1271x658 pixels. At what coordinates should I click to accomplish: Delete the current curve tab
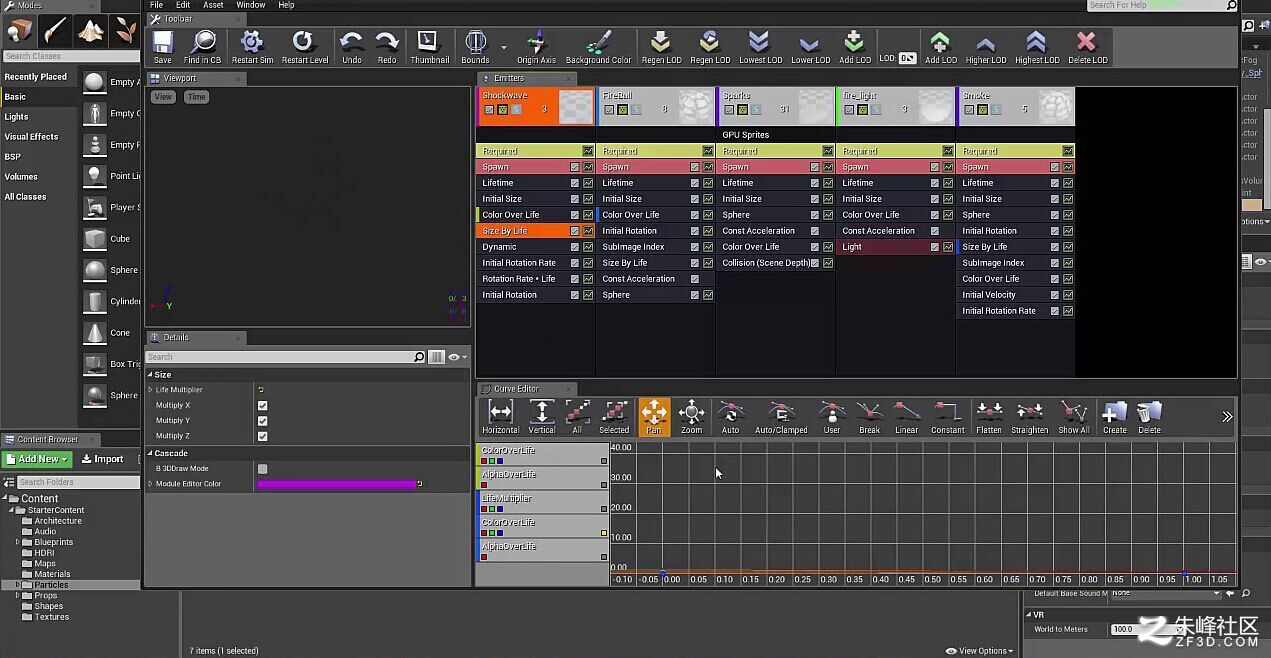coord(1149,417)
